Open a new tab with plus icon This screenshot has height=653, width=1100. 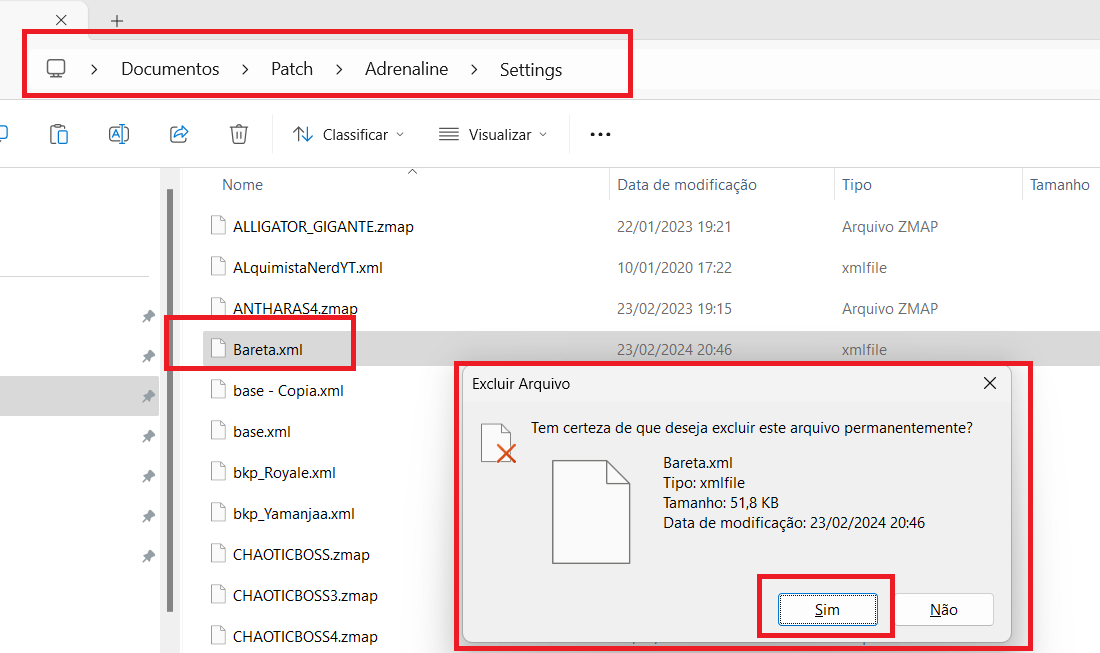pyautogui.click(x=117, y=20)
